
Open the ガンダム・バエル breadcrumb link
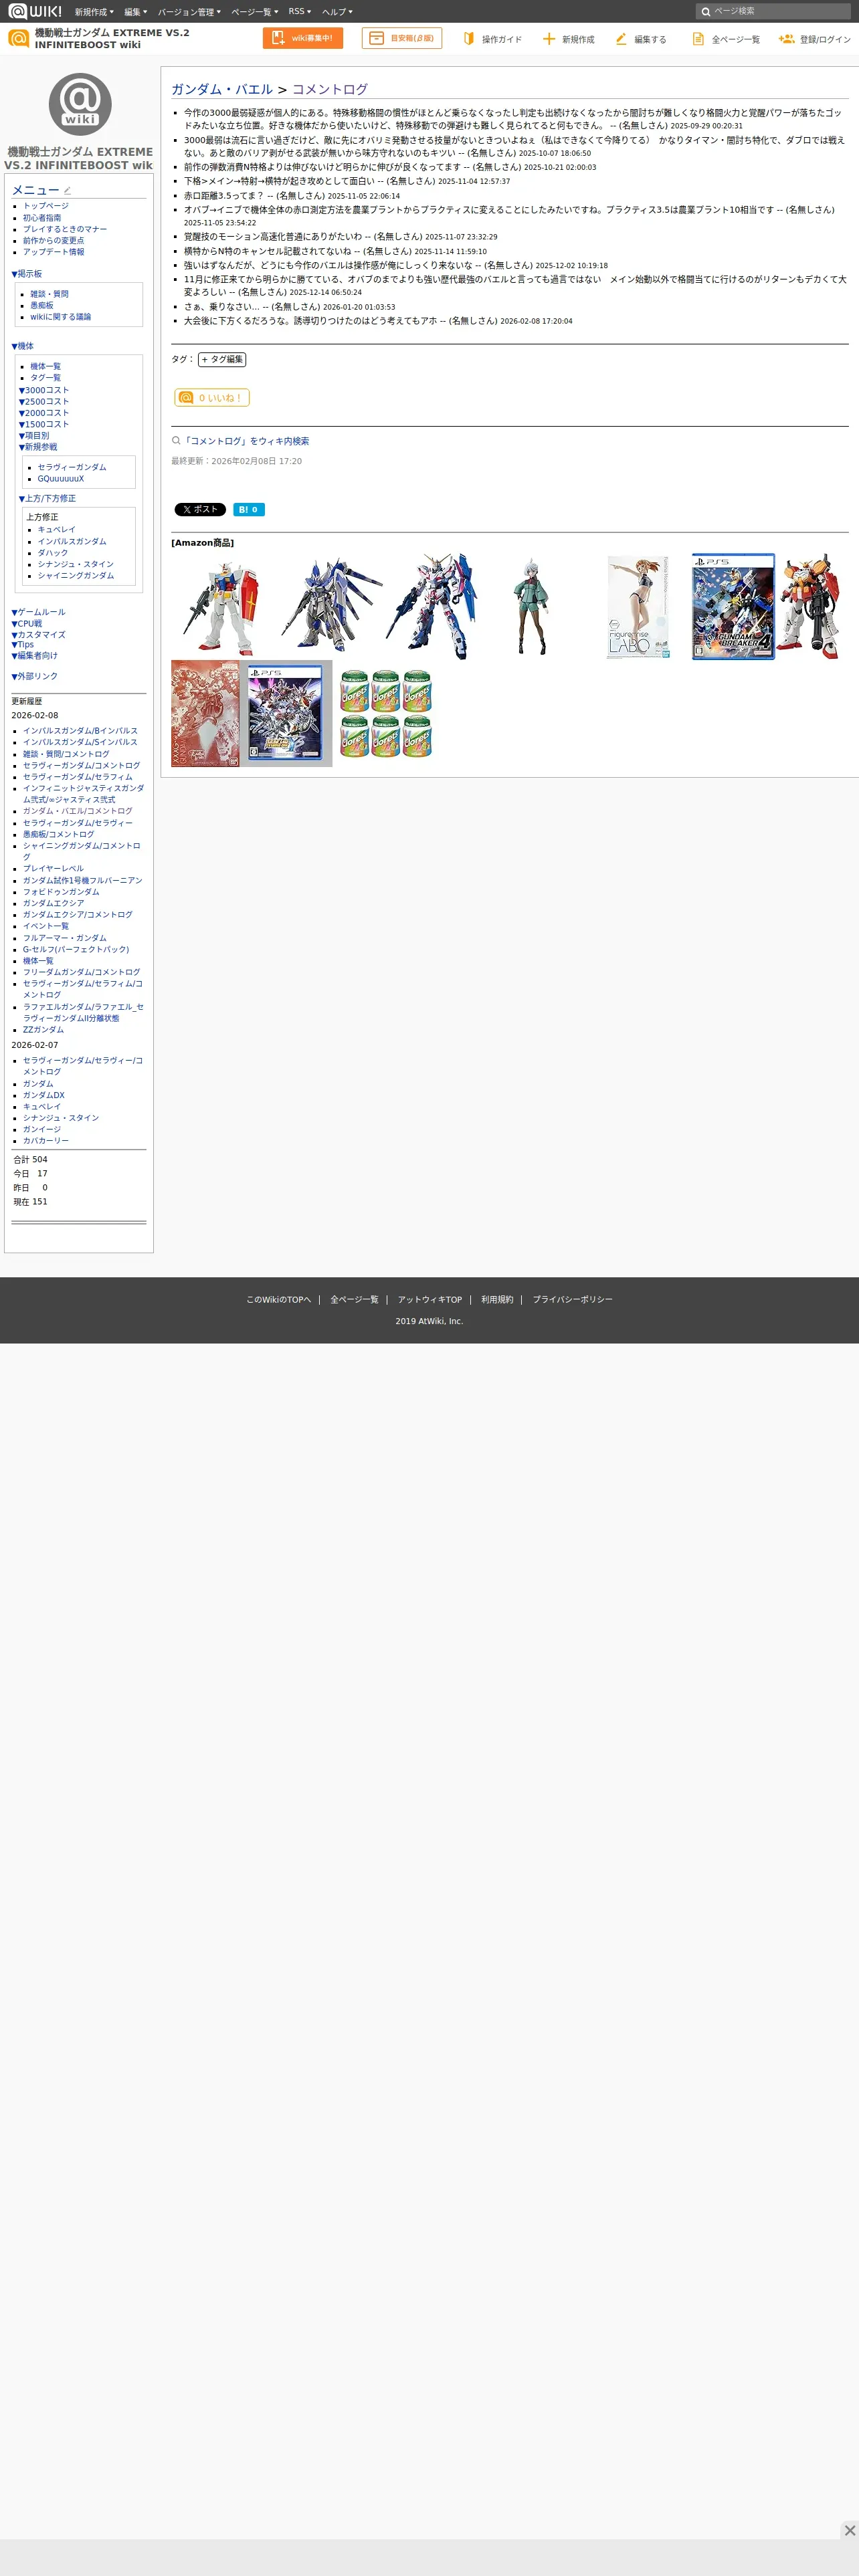(222, 89)
